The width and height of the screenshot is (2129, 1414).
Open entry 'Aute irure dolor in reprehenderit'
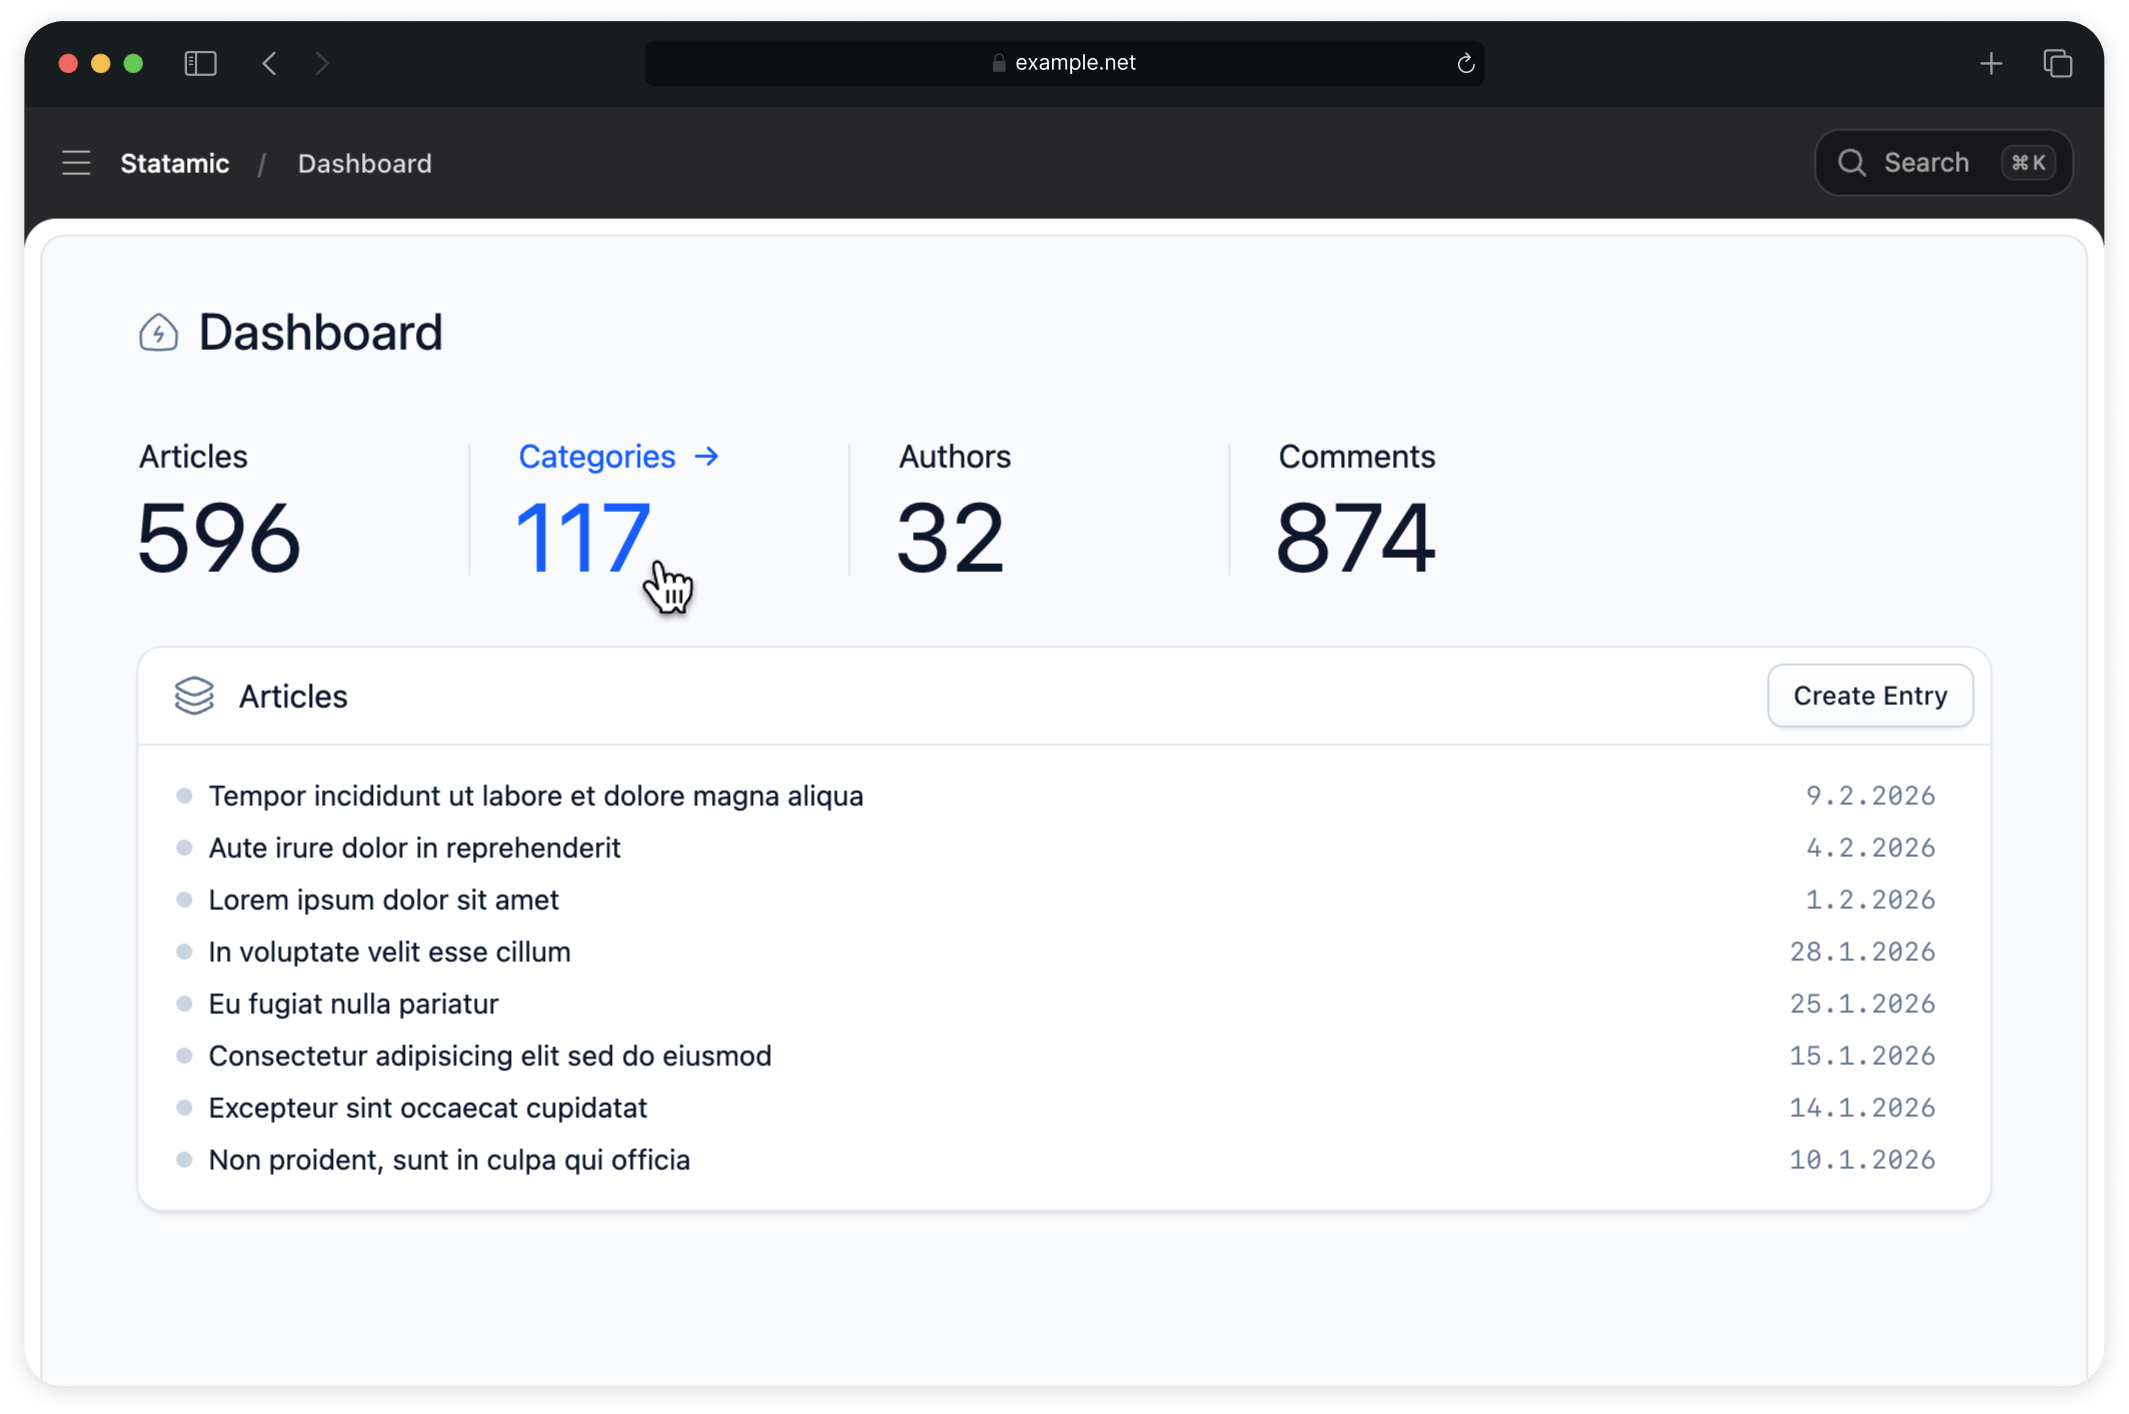click(x=415, y=848)
